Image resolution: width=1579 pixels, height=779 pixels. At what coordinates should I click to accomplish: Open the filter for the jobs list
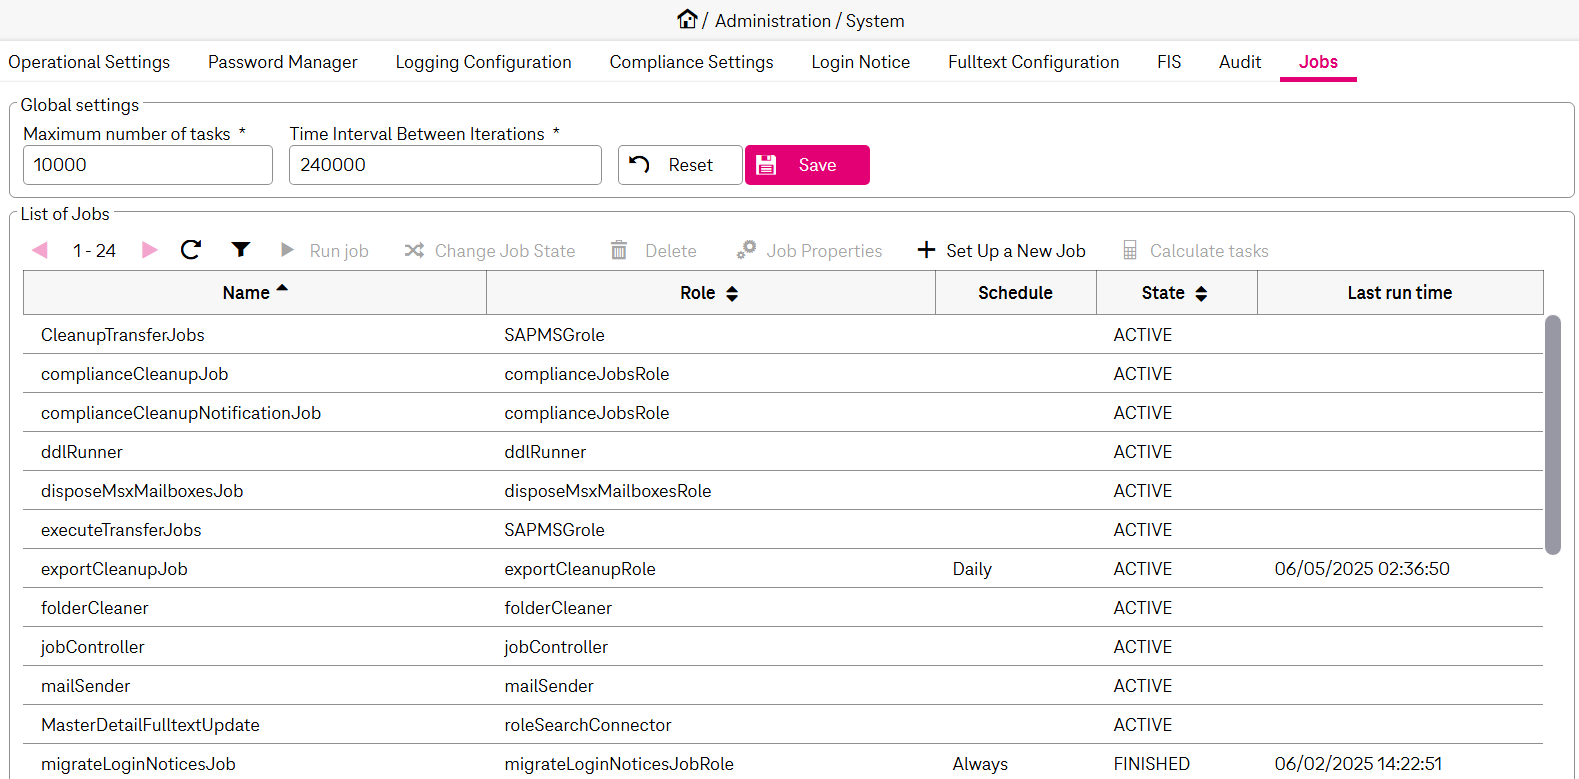click(x=240, y=250)
